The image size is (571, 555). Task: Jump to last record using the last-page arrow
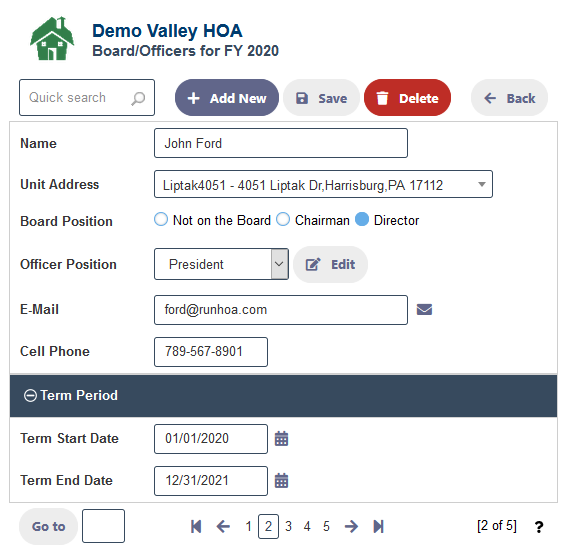[378, 526]
